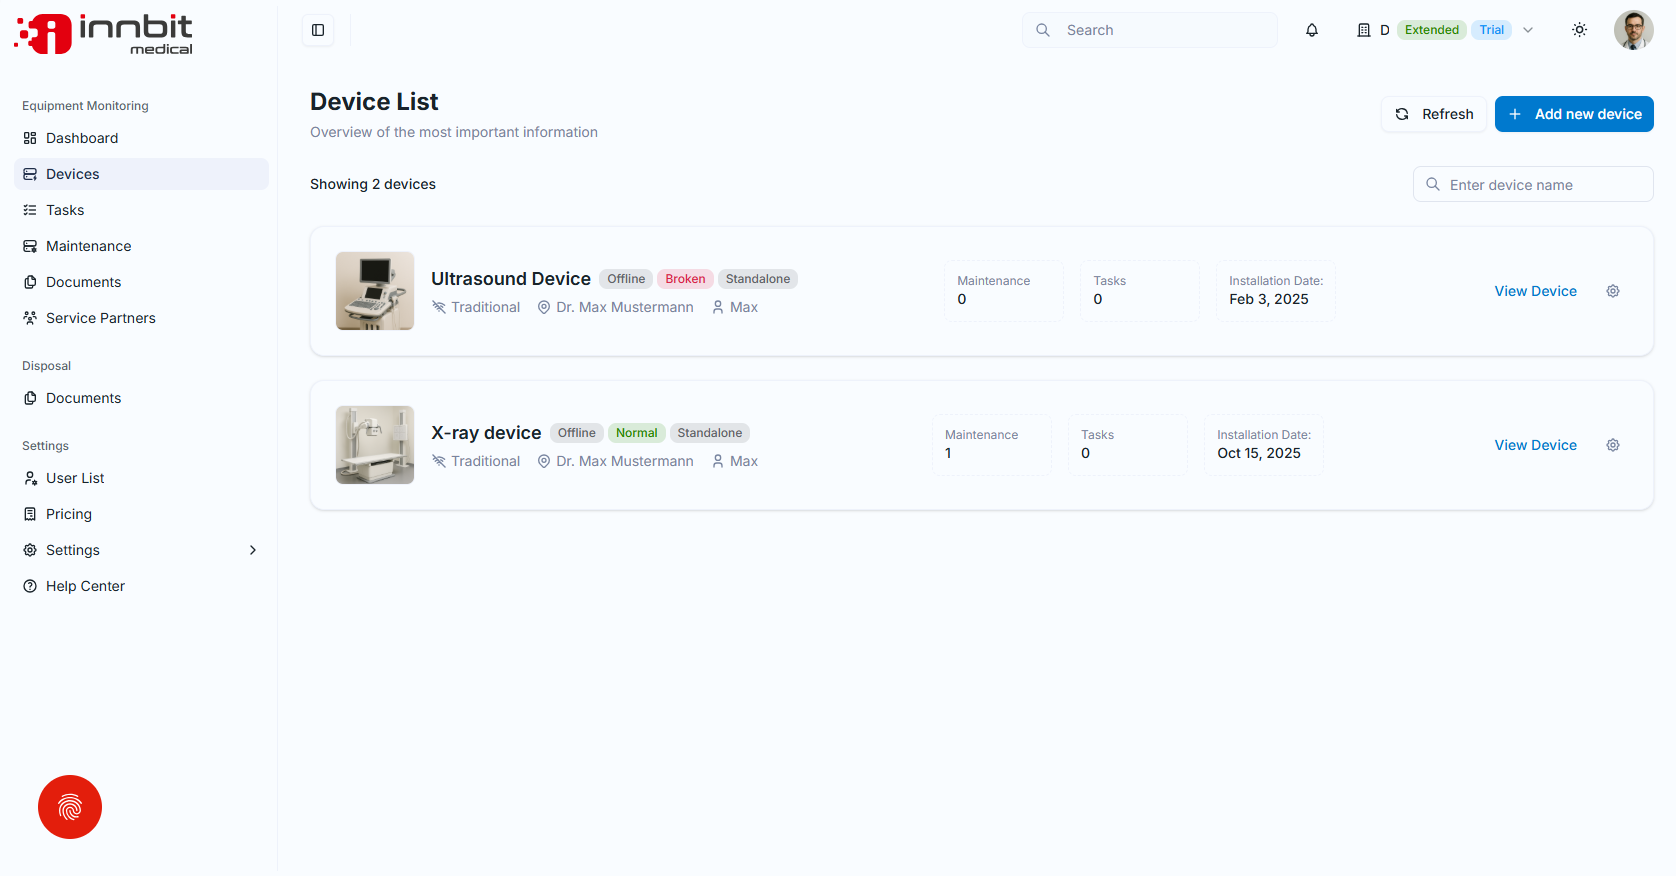Click the Extended plan badge
This screenshot has width=1676, height=876.
point(1432,30)
